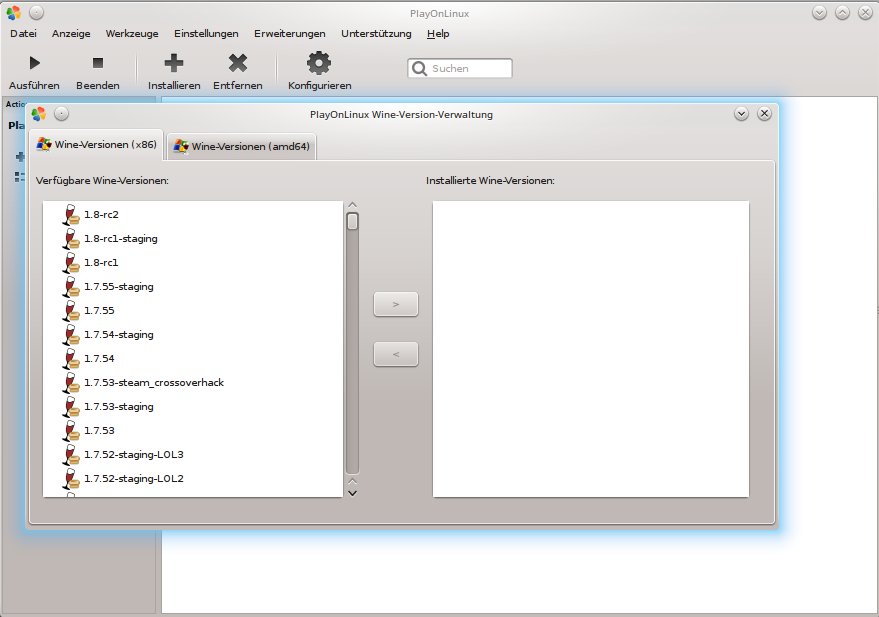Screen dimensions: 879x617
Task: Click wine icon beside 1.7.52-staging-LOL3
Action: pos(71,456)
